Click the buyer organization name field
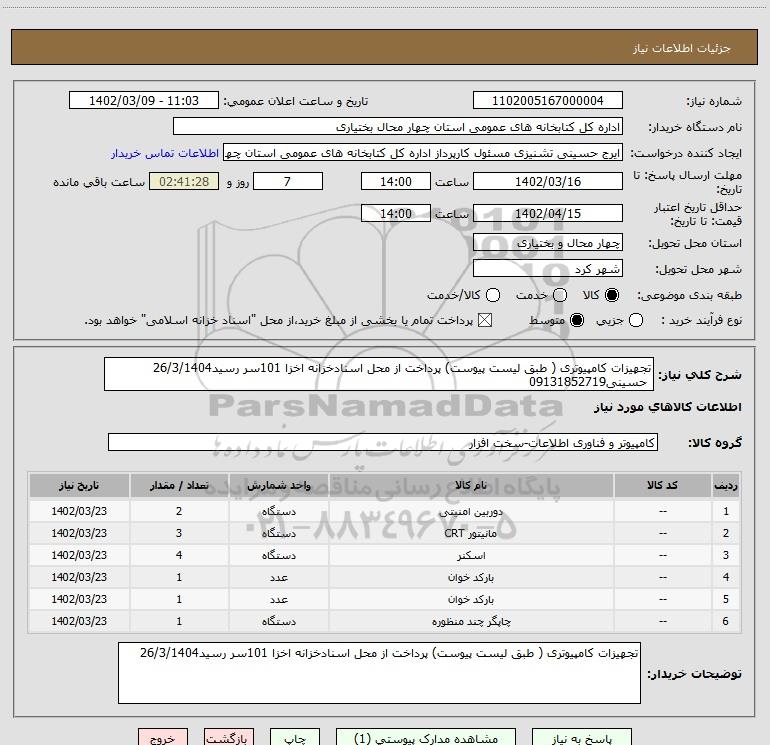The width and height of the screenshot is (770, 745). (398, 127)
